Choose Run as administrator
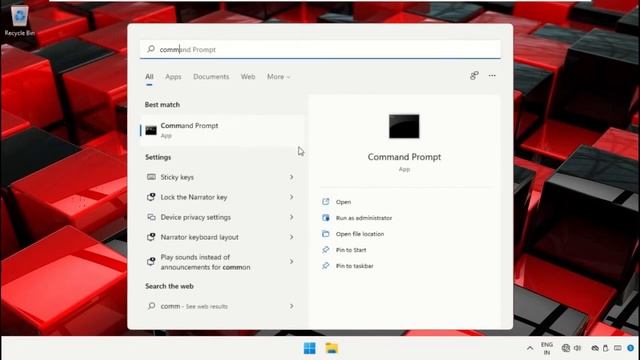The width and height of the screenshot is (640, 360). point(364,218)
